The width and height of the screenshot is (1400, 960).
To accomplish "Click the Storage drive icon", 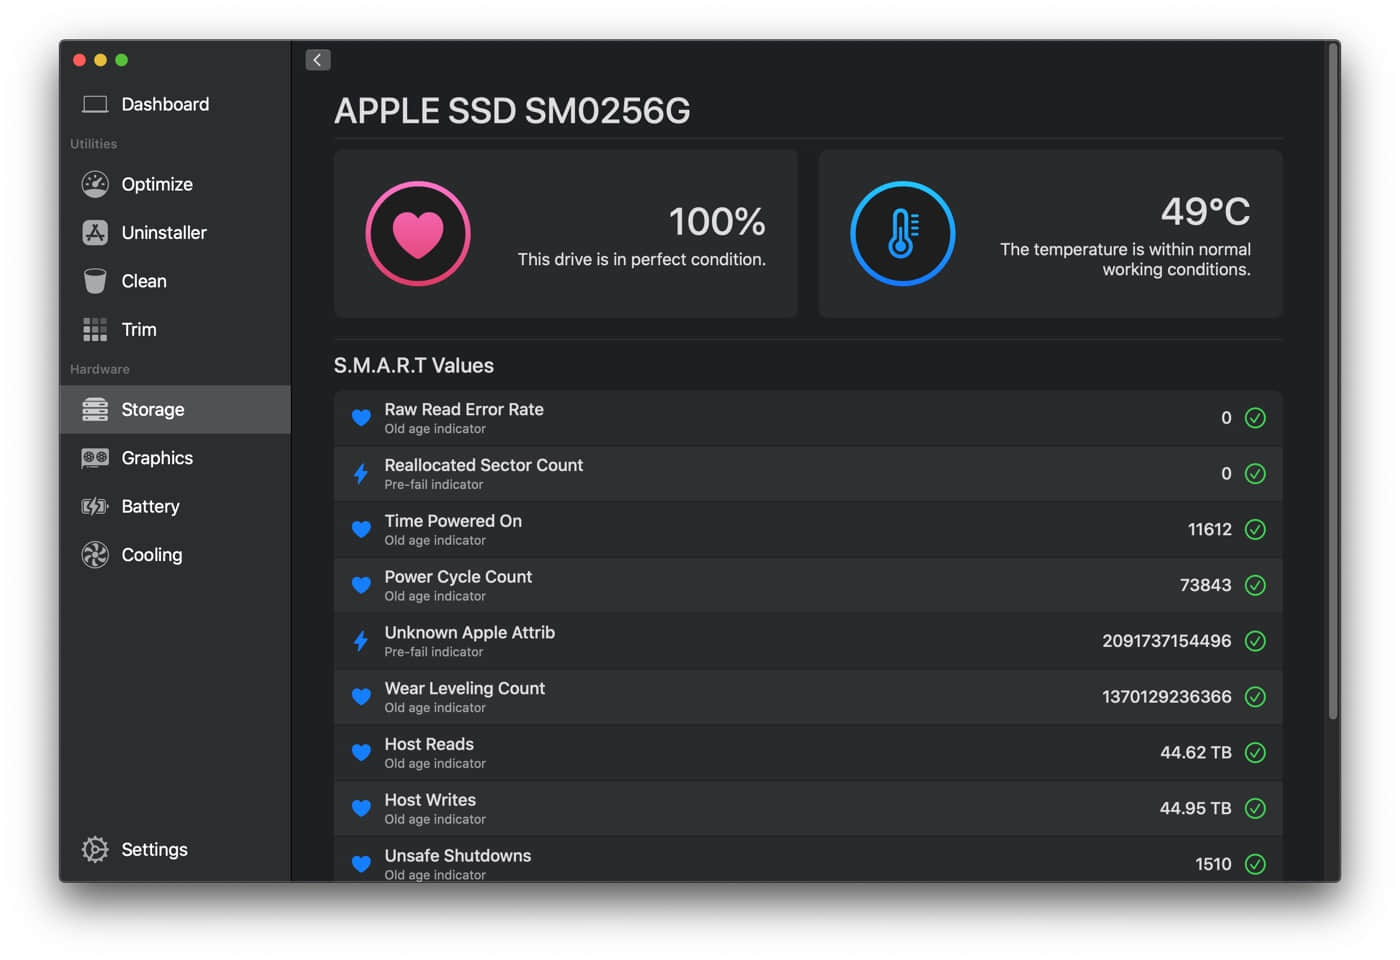I will click(x=95, y=409).
